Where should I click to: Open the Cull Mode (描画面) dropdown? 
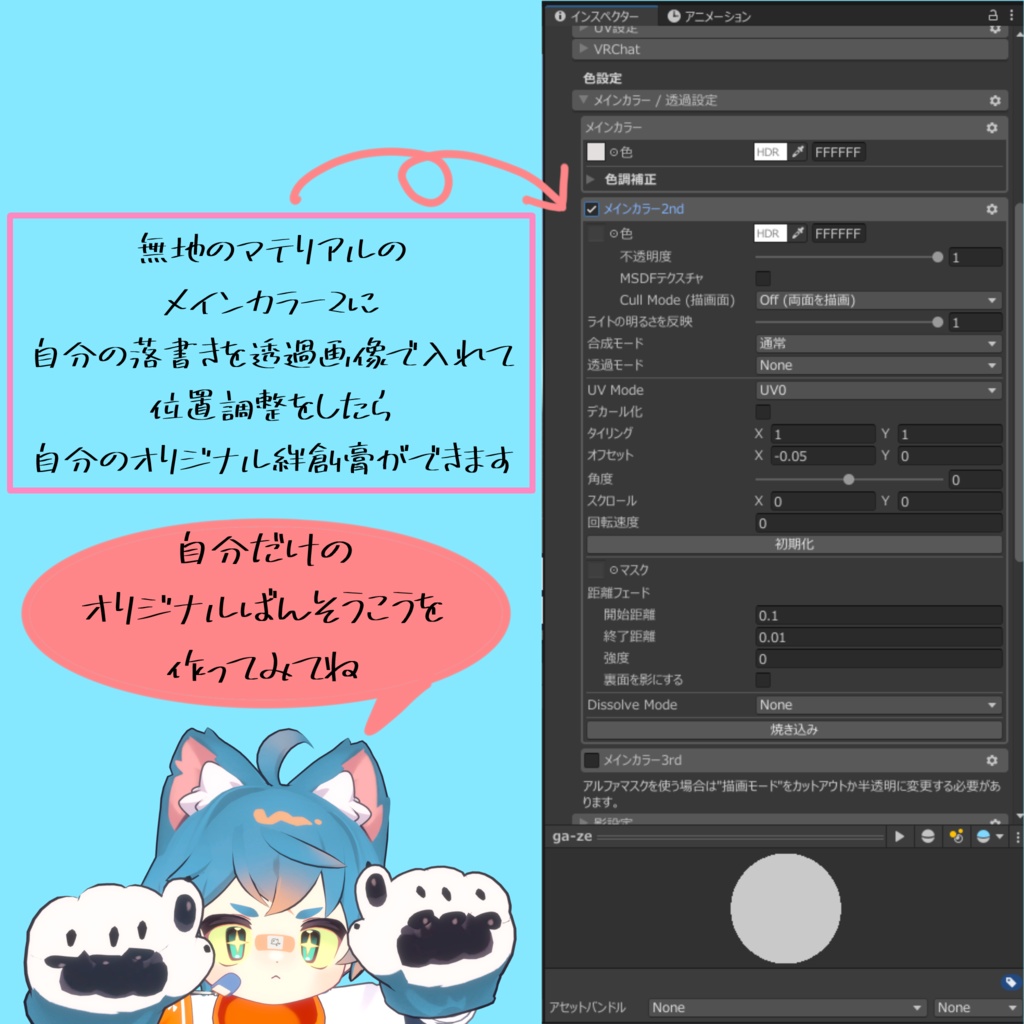tap(878, 299)
